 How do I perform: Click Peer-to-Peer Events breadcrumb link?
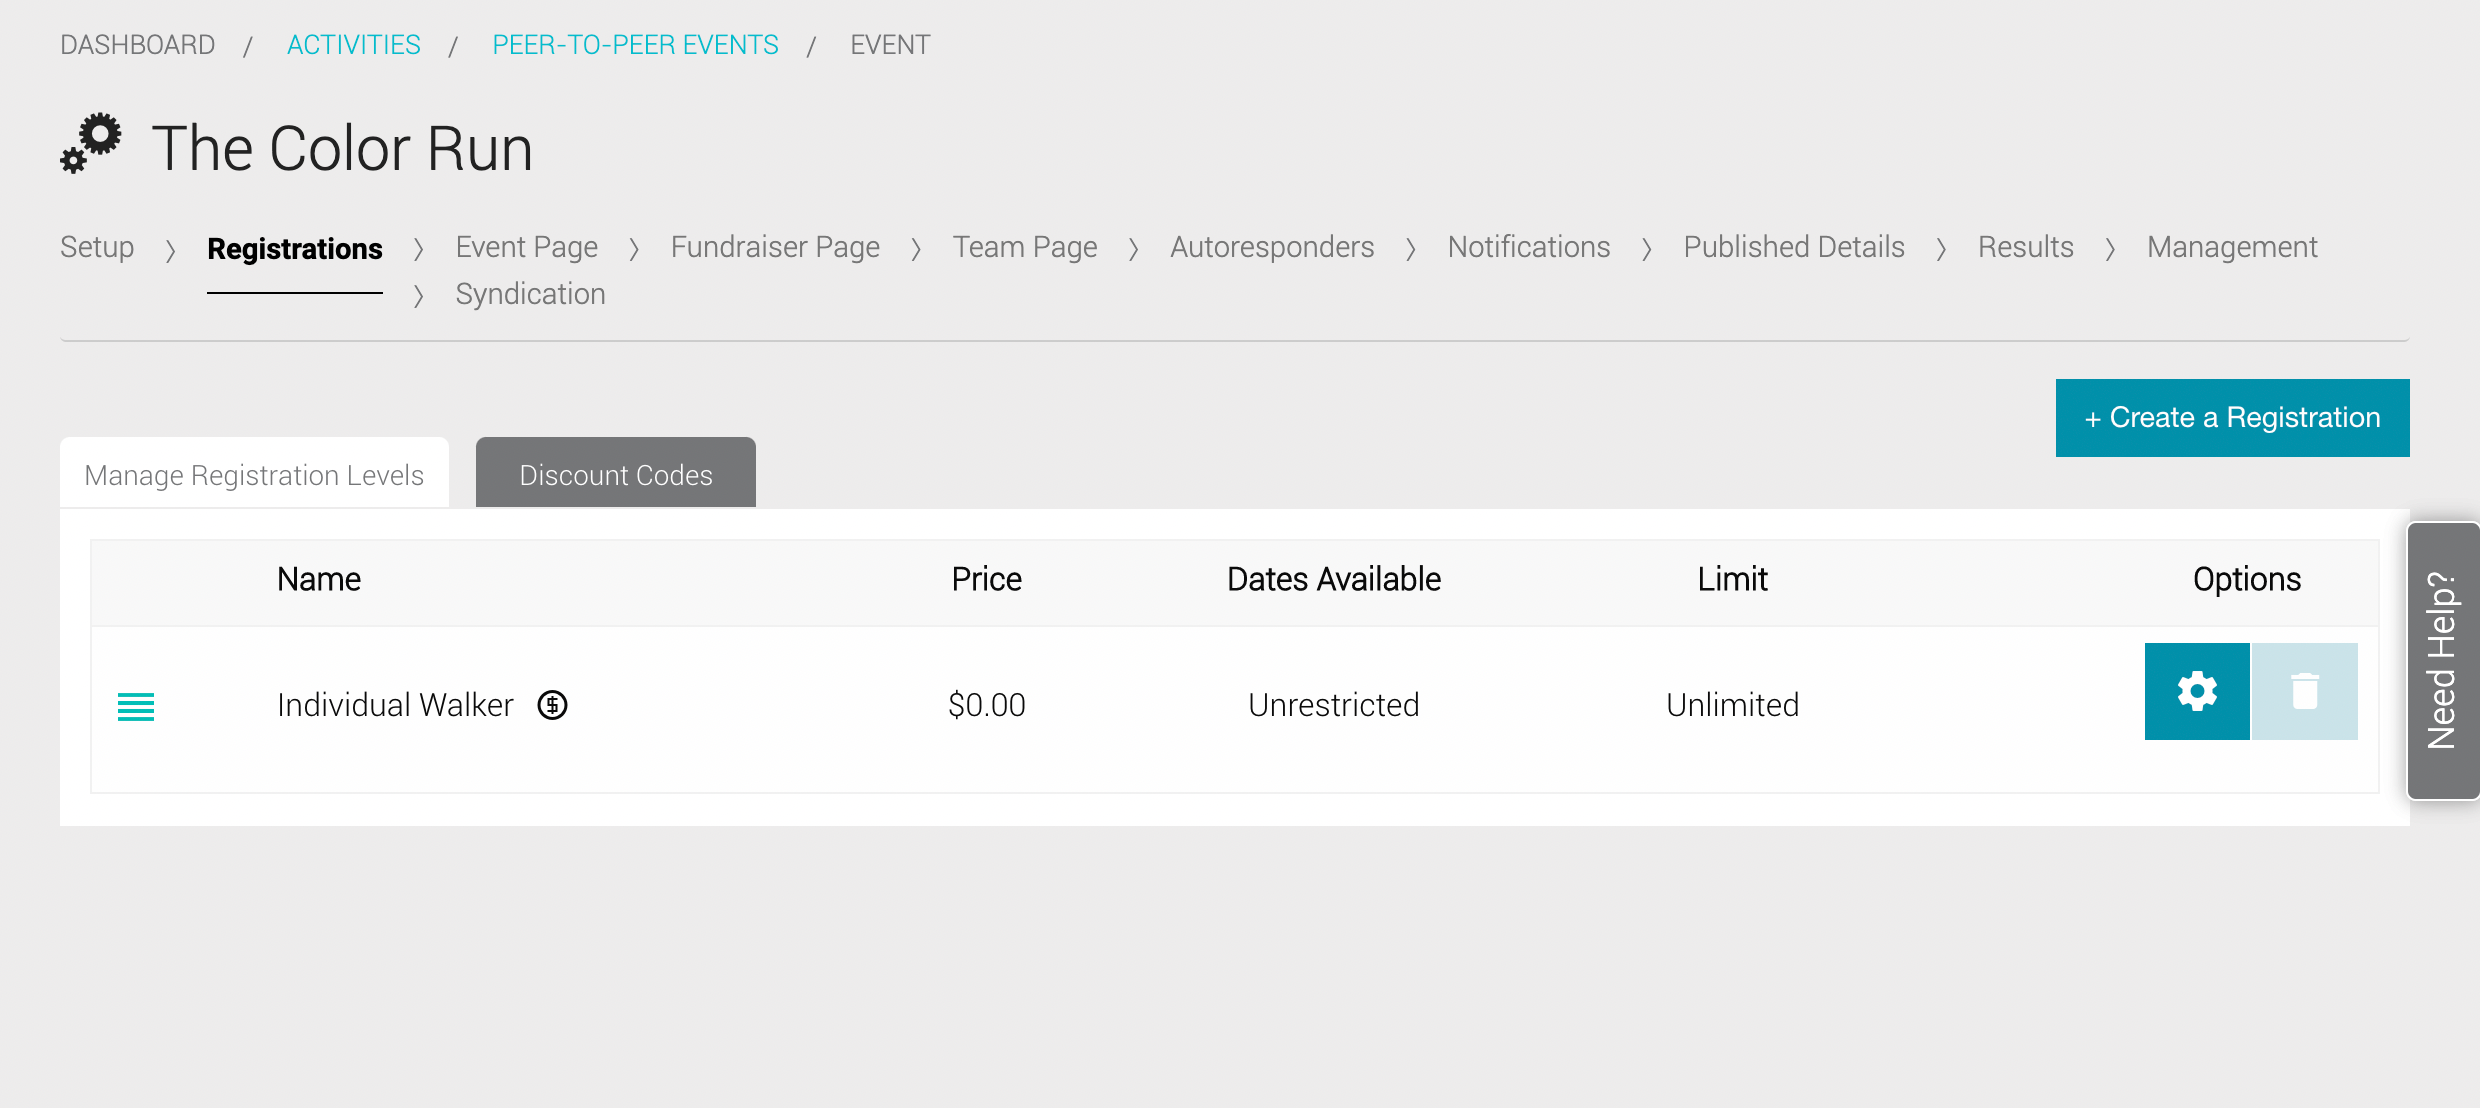[x=635, y=45]
